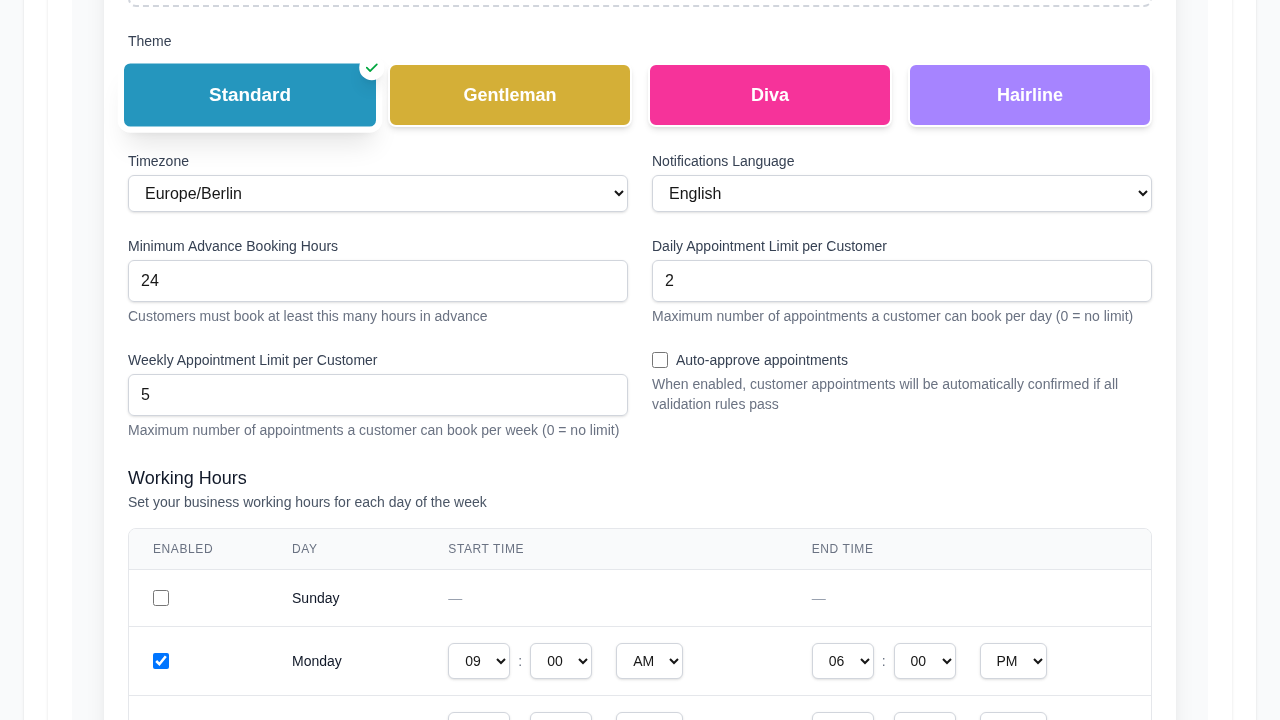Screen dimensions: 1280x720
Task: Open Monday start time minute dropdown
Action: point(561,661)
